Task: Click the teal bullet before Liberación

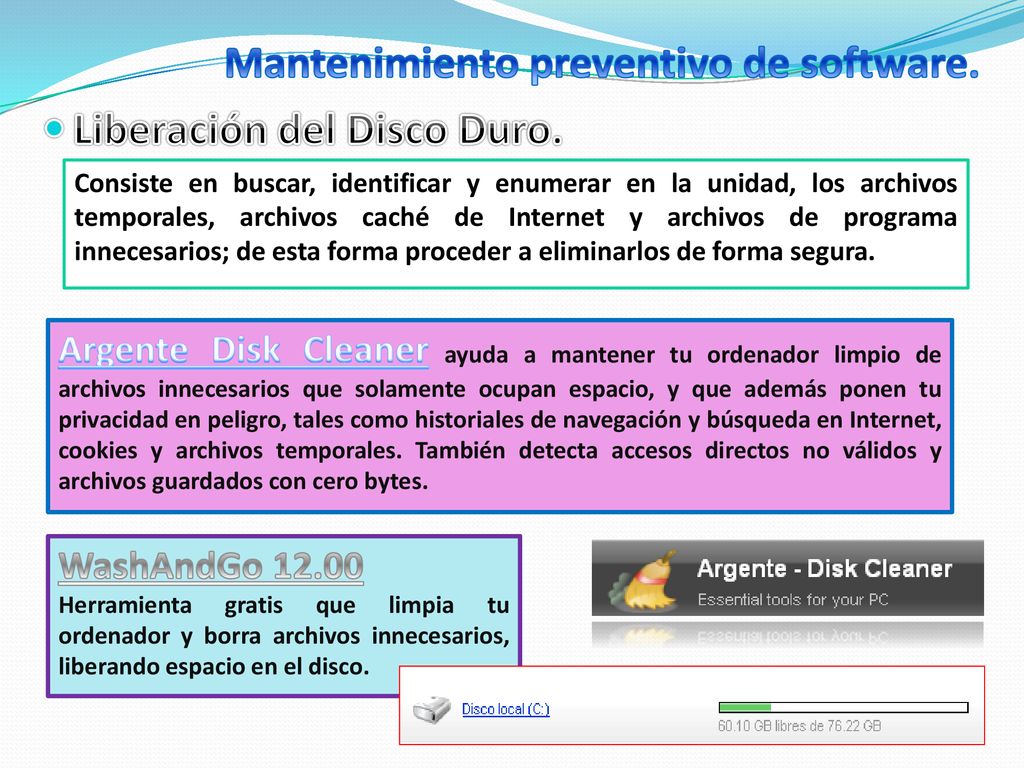Action: (x=54, y=128)
